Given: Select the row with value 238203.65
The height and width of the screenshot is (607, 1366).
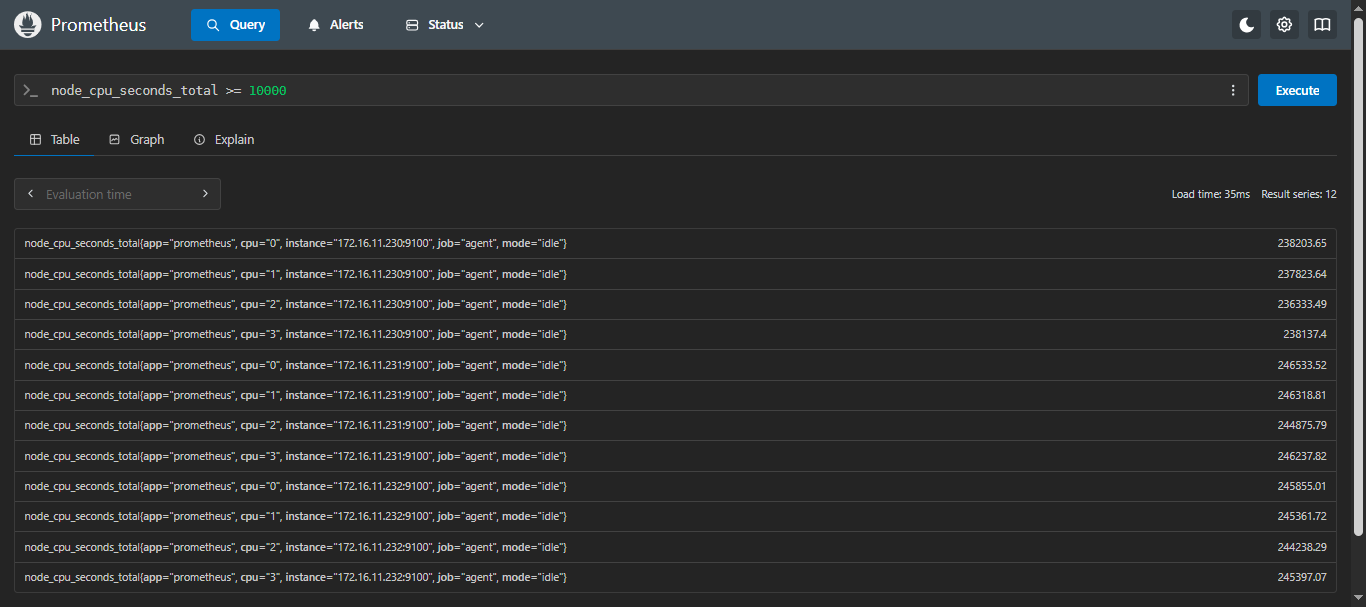Looking at the screenshot, I should (x=675, y=243).
